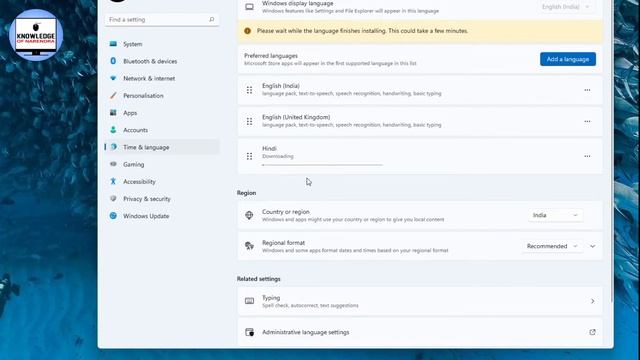Click the Preferred languages heading

coord(271,56)
